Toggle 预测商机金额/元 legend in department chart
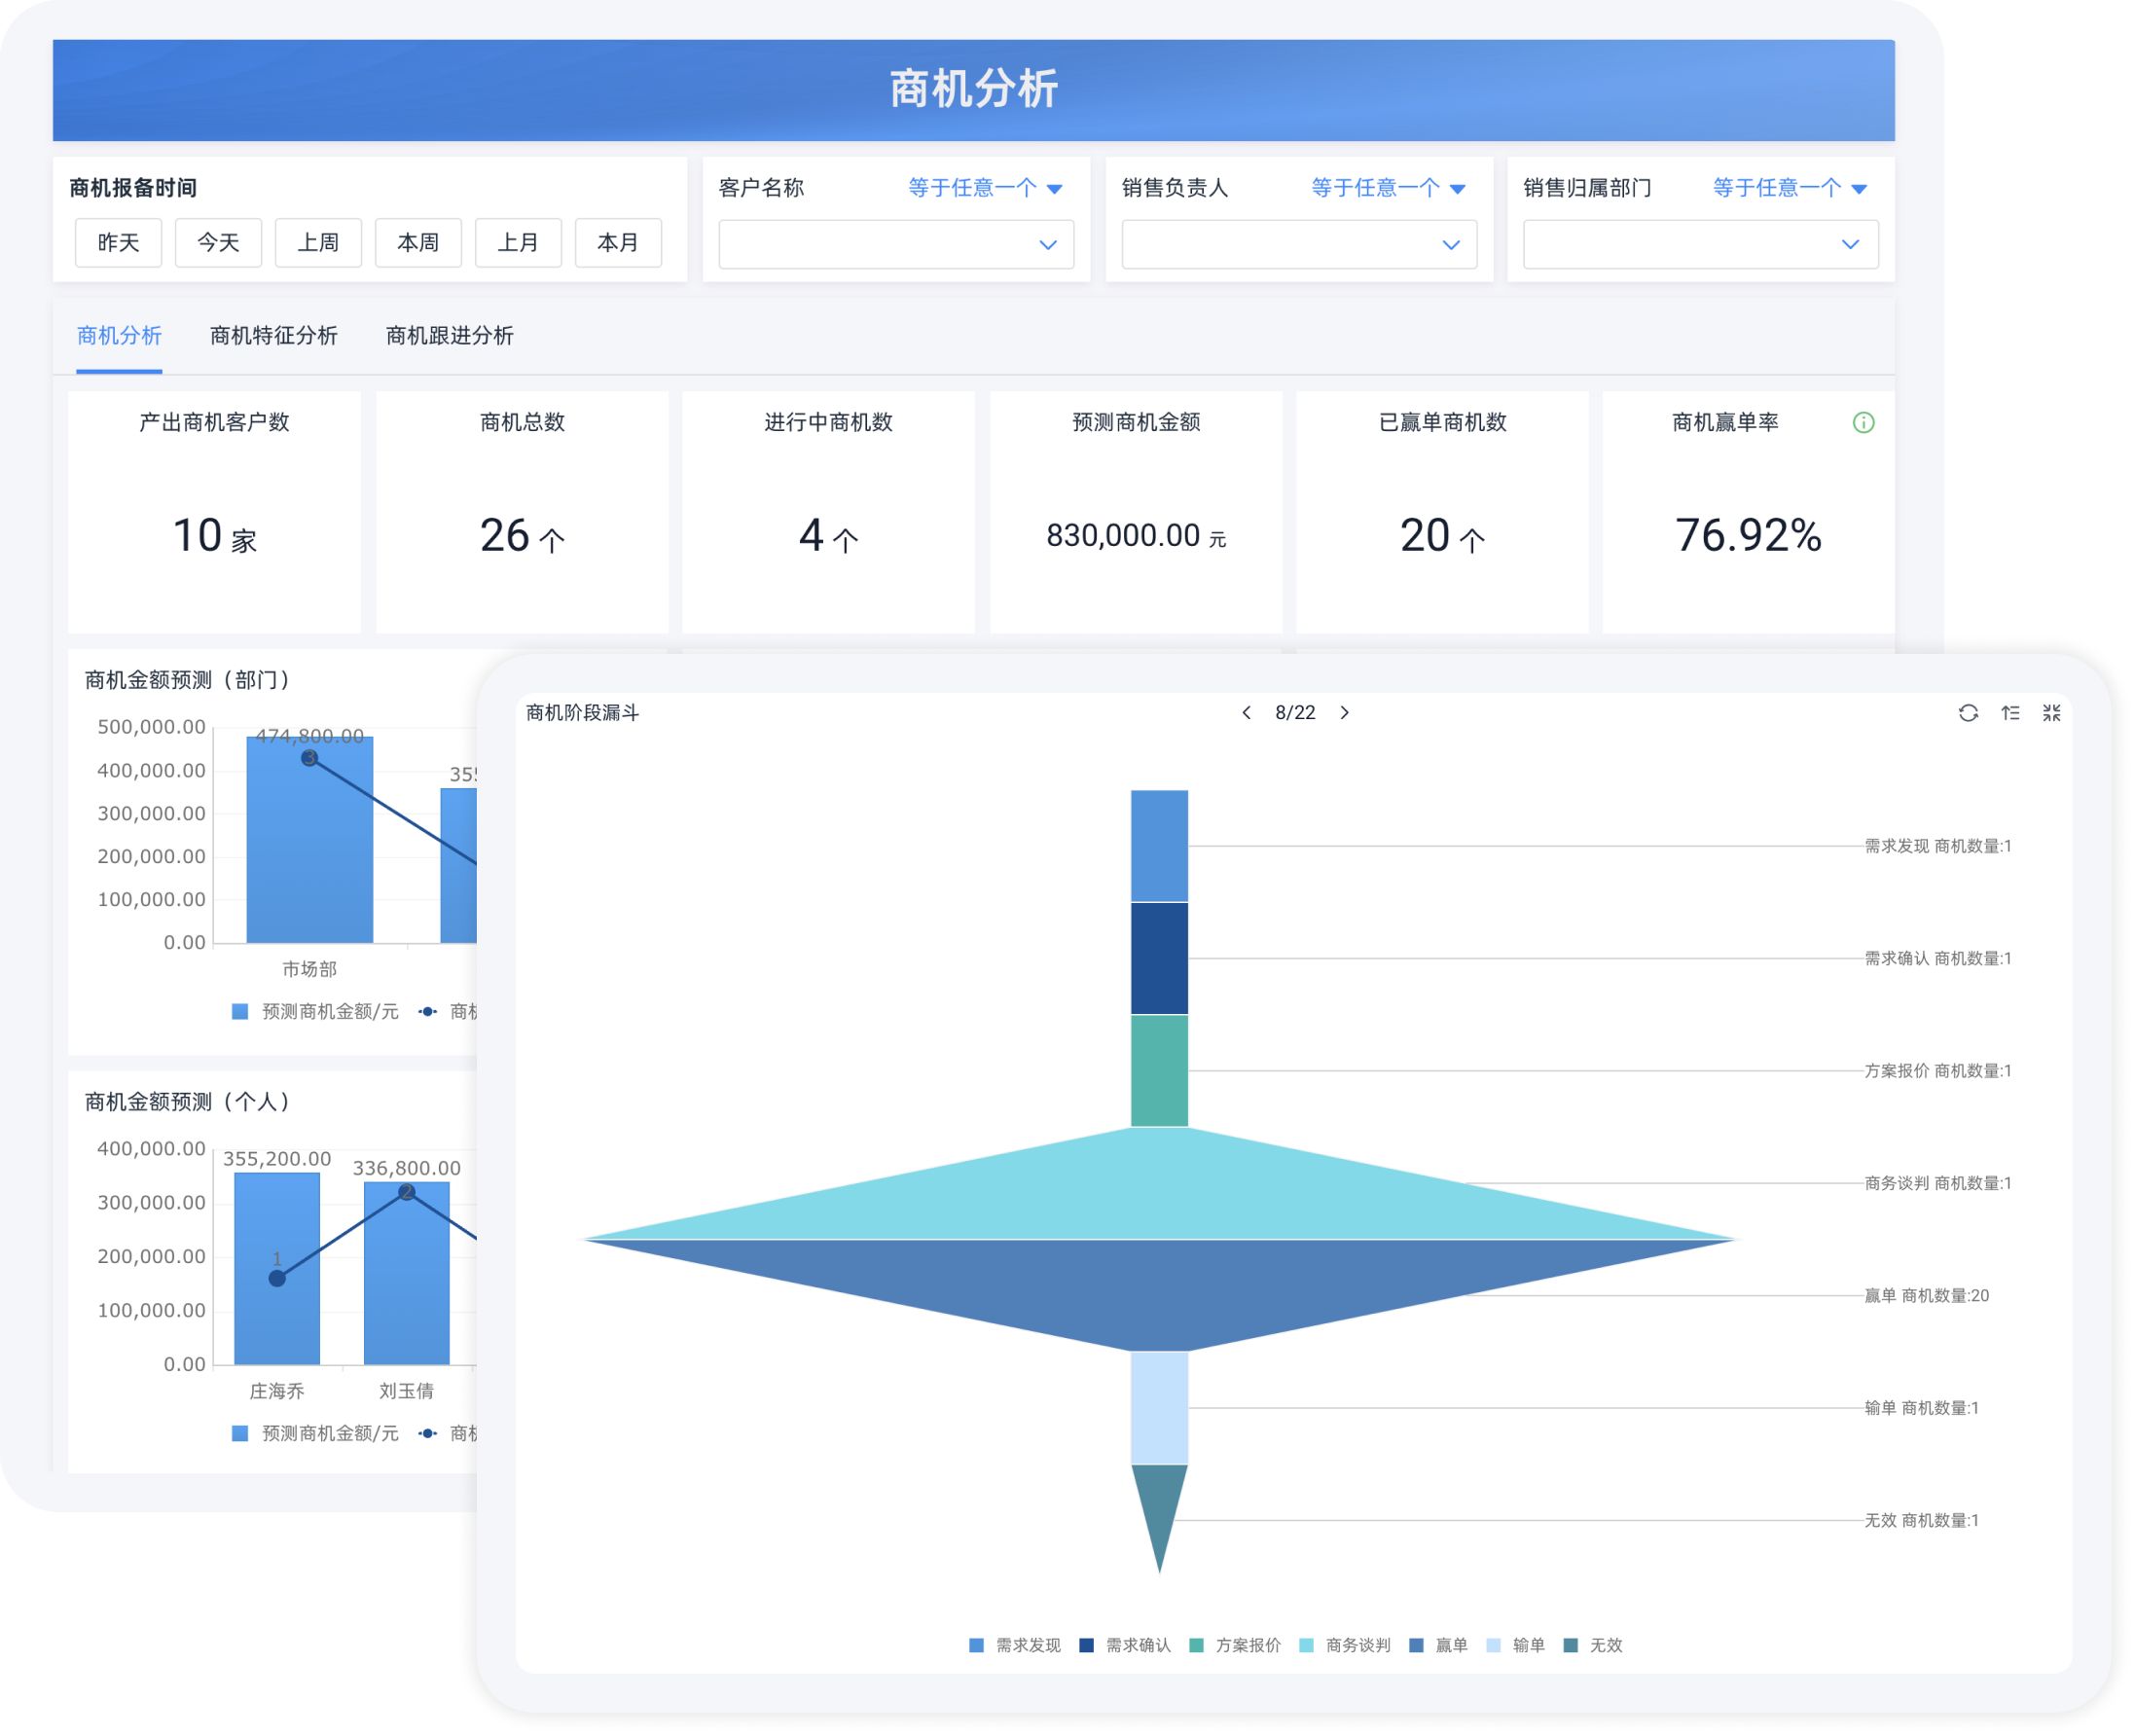Viewport: 2135px width, 1736px height. [316, 1012]
